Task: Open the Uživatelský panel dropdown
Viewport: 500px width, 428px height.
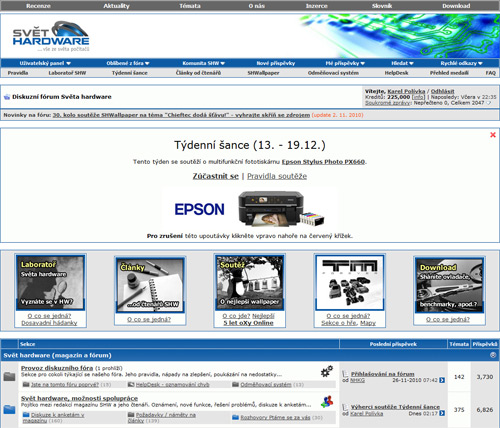Action: pyautogui.click(x=45, y=63)
